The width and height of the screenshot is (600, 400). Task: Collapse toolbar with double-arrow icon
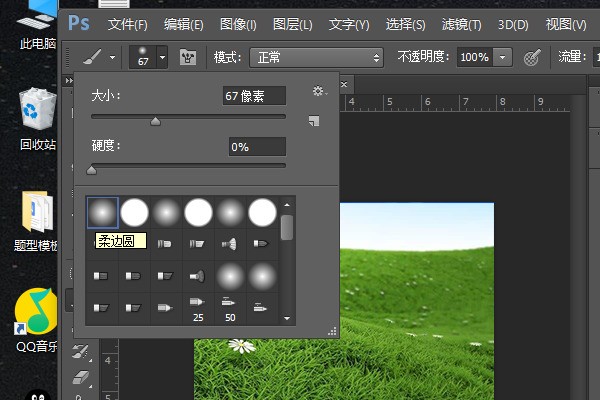pos(69,80)
